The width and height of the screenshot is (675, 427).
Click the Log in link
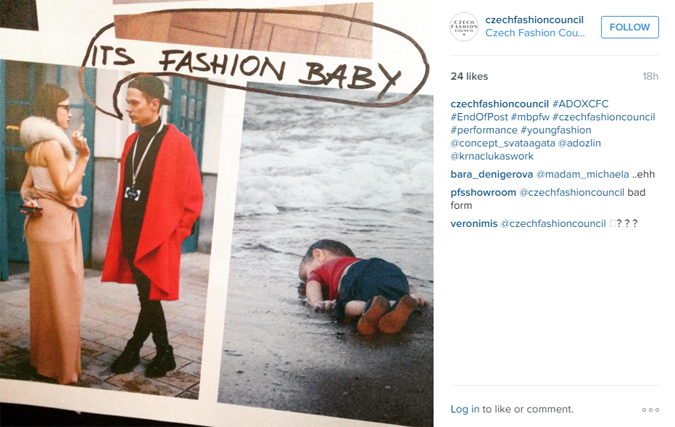[x=464, y=409]
